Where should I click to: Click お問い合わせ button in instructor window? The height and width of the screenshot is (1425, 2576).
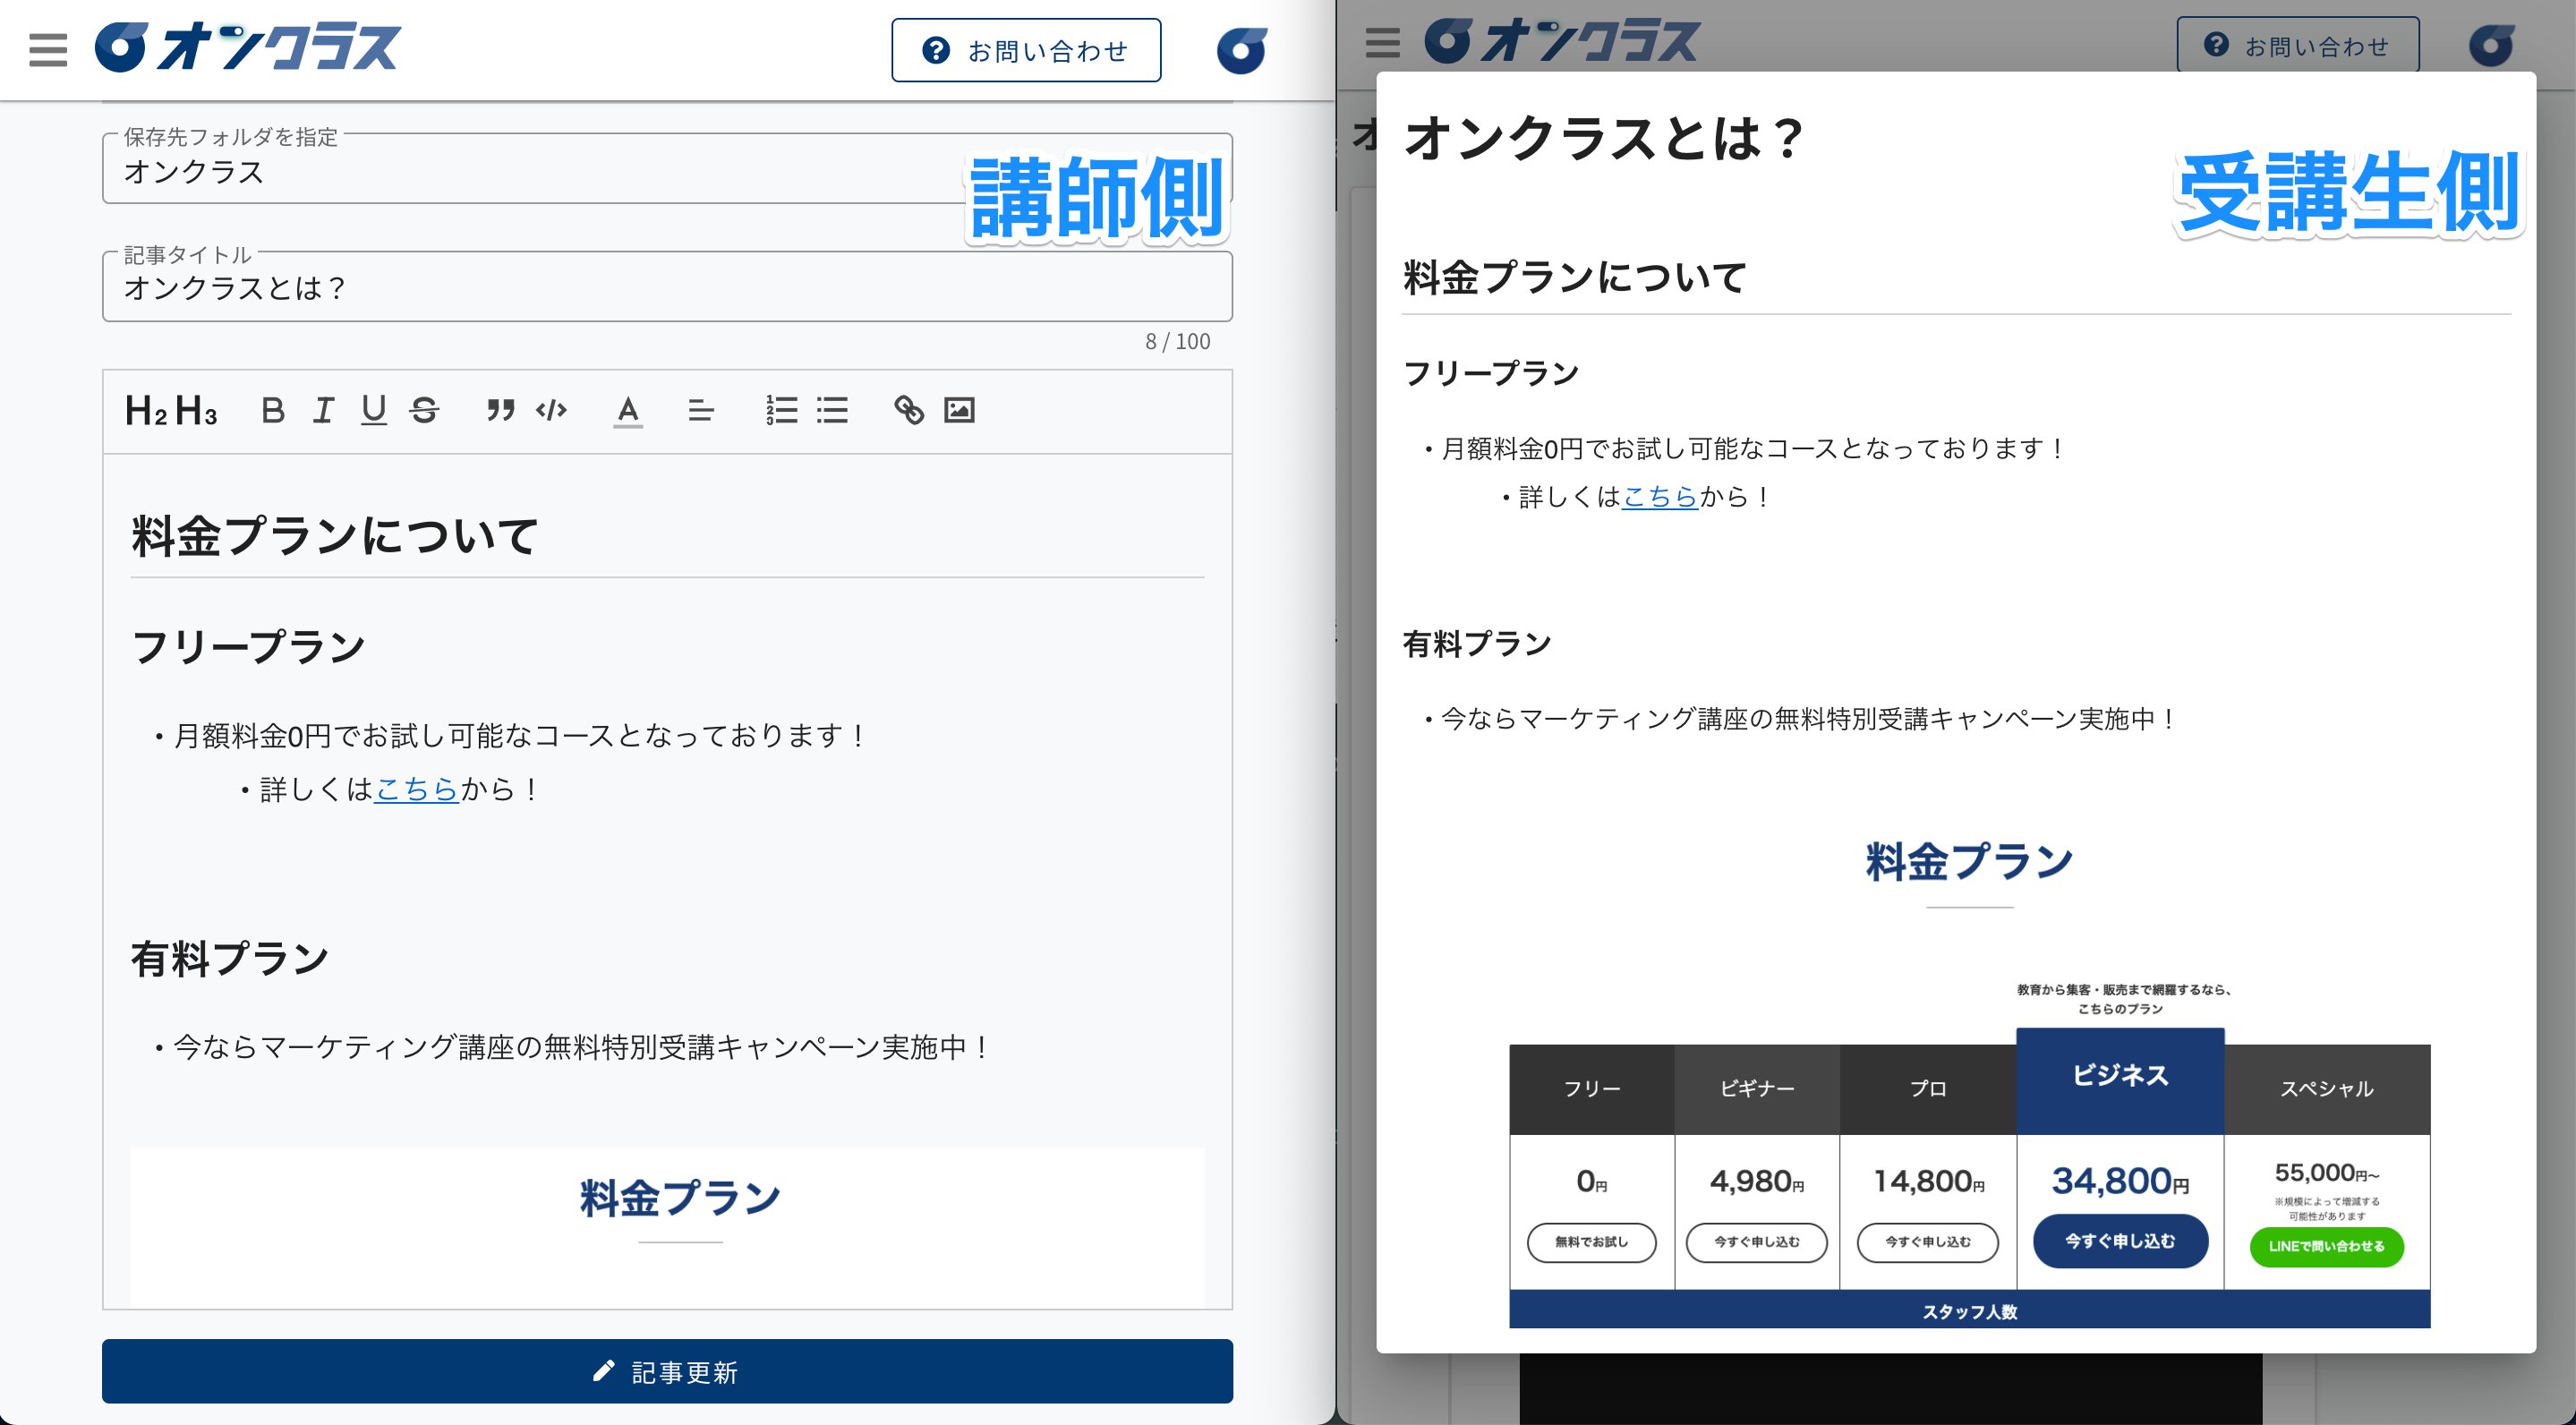coord(1026,50)
